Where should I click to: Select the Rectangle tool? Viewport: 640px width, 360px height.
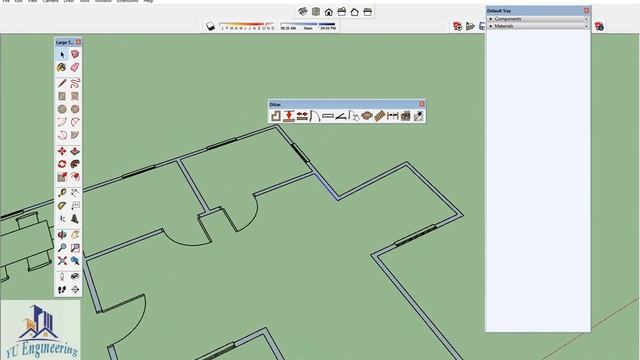62,96
